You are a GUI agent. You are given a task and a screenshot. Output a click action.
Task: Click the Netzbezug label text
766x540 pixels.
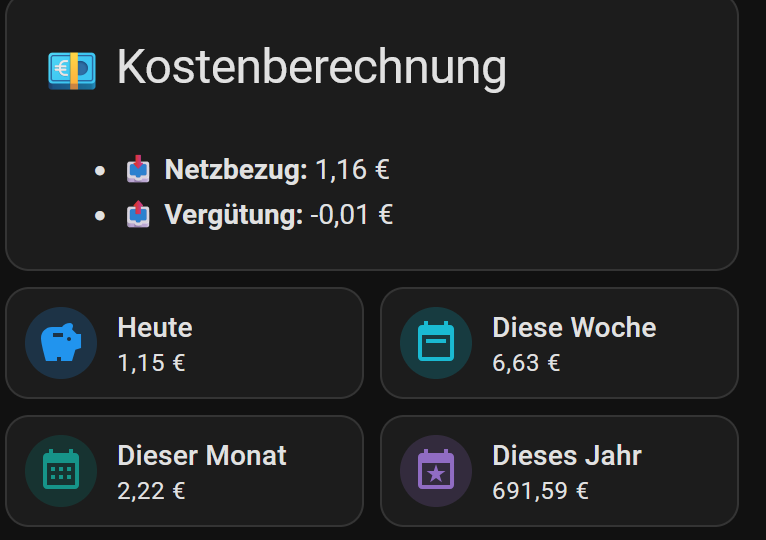coord(236,170)
